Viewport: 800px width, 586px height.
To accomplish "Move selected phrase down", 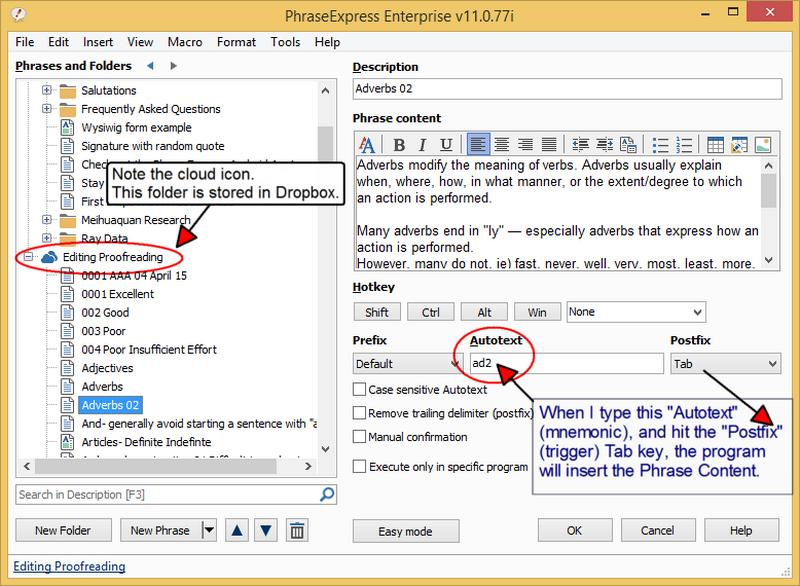I will tap(265, 530).
